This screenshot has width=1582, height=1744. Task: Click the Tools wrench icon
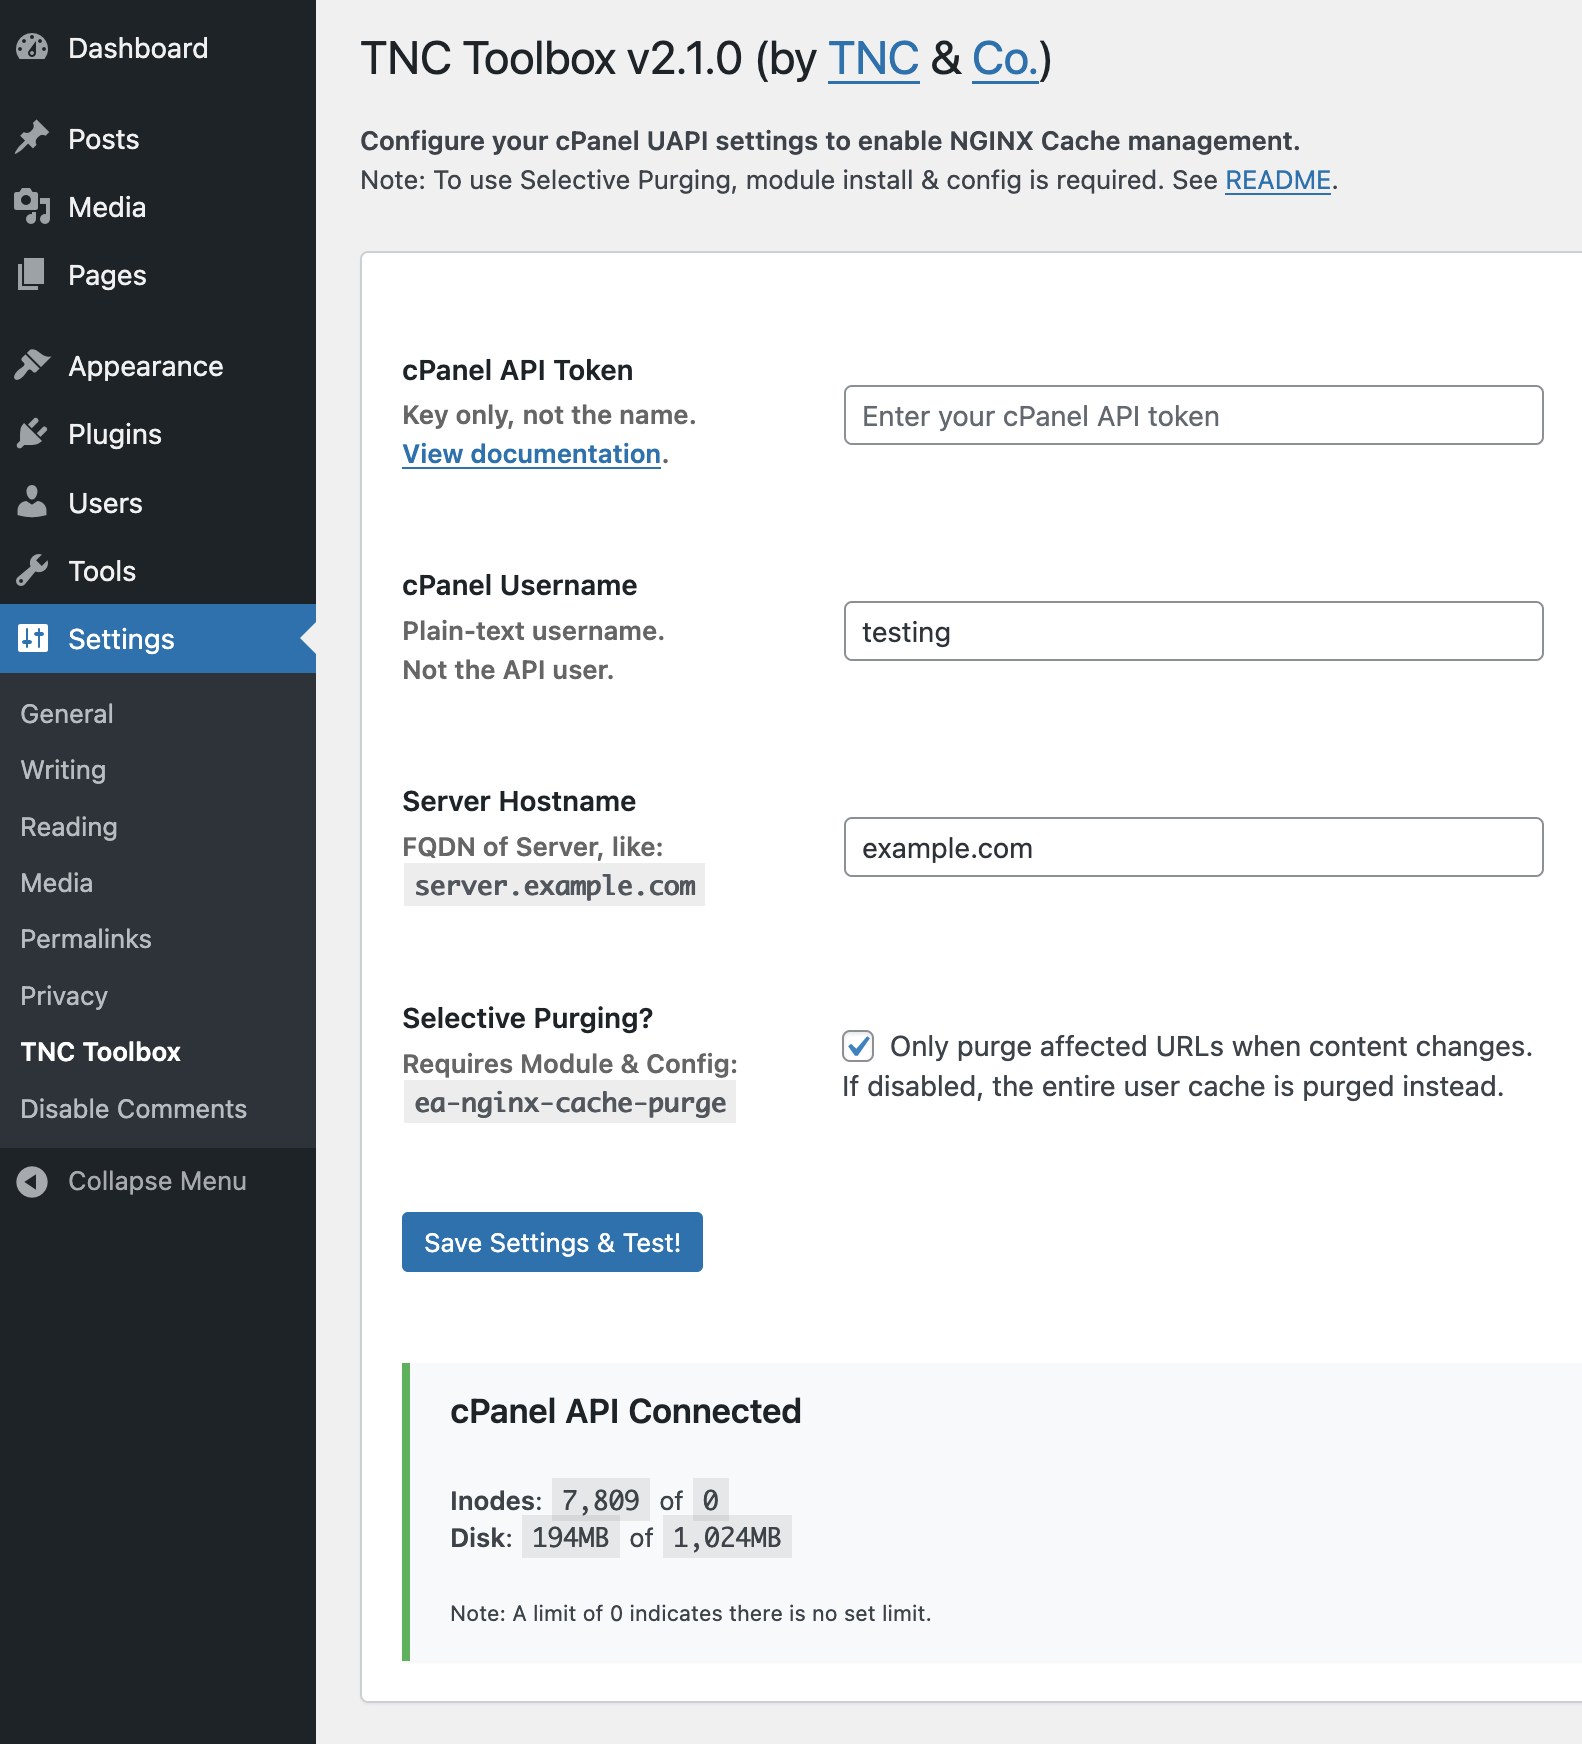click(32, 571)
